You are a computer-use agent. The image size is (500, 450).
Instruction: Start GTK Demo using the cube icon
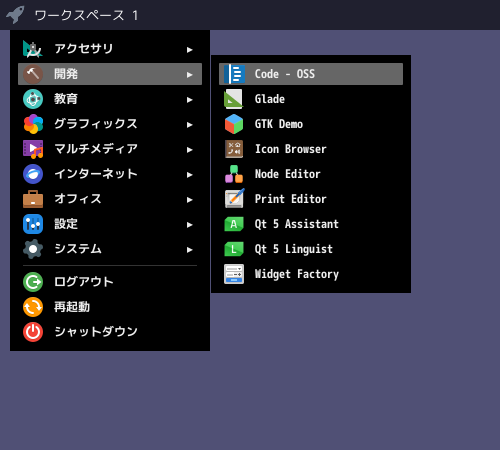coord(234,124)
